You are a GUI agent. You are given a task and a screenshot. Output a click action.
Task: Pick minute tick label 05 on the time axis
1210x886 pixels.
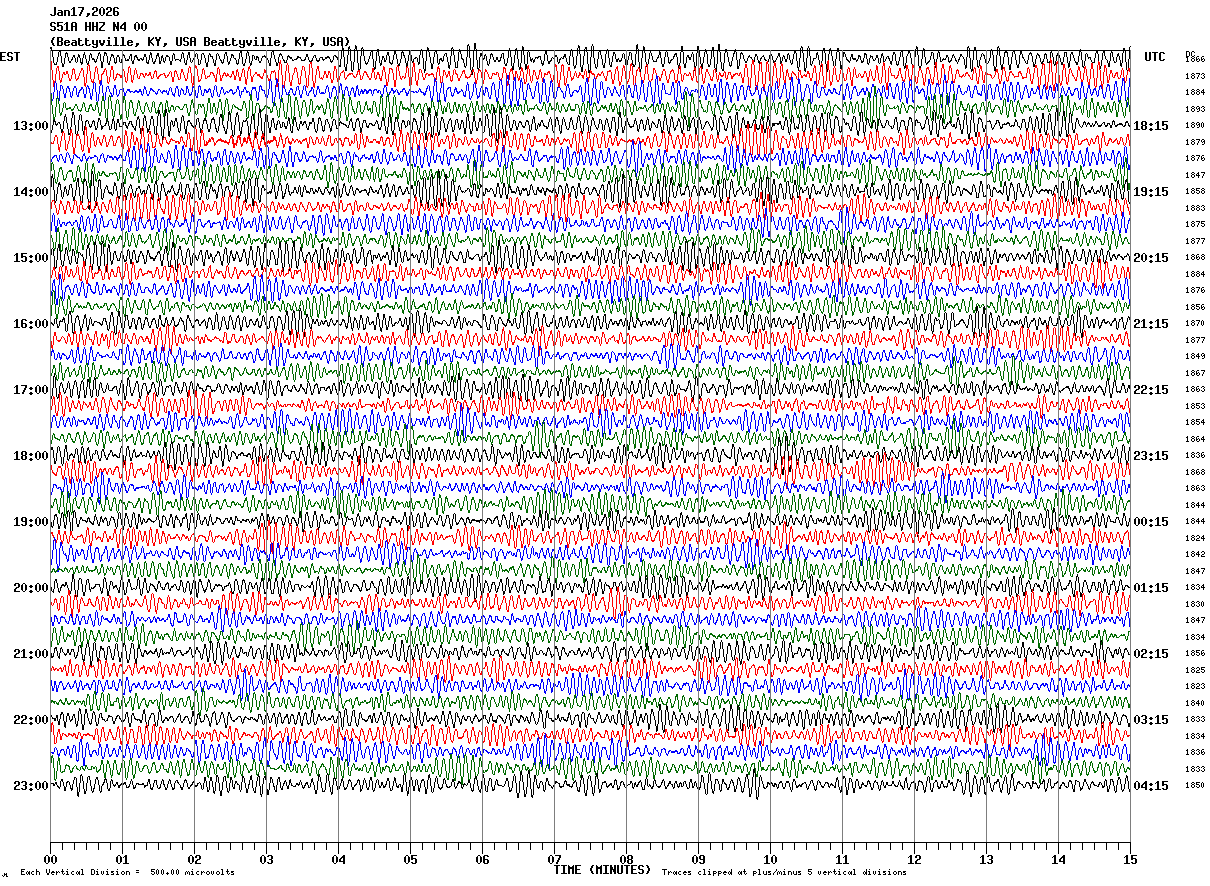point(410,859)
